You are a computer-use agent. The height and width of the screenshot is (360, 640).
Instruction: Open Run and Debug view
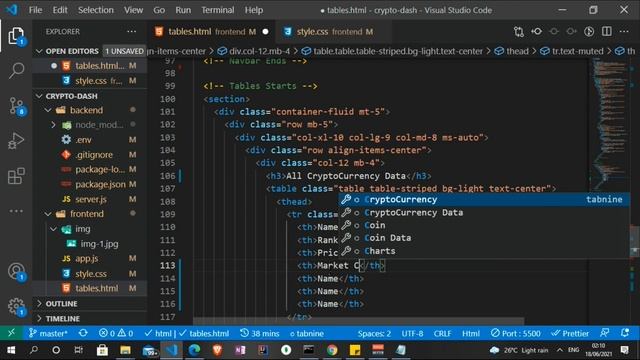[16, 141]
